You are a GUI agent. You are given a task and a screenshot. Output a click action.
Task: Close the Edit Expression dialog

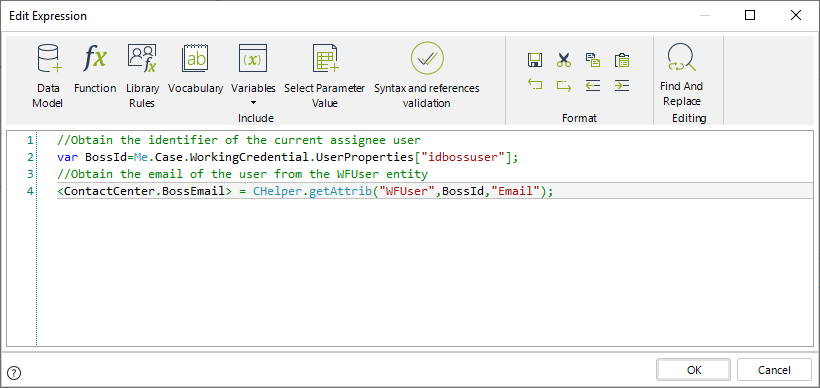796,16
